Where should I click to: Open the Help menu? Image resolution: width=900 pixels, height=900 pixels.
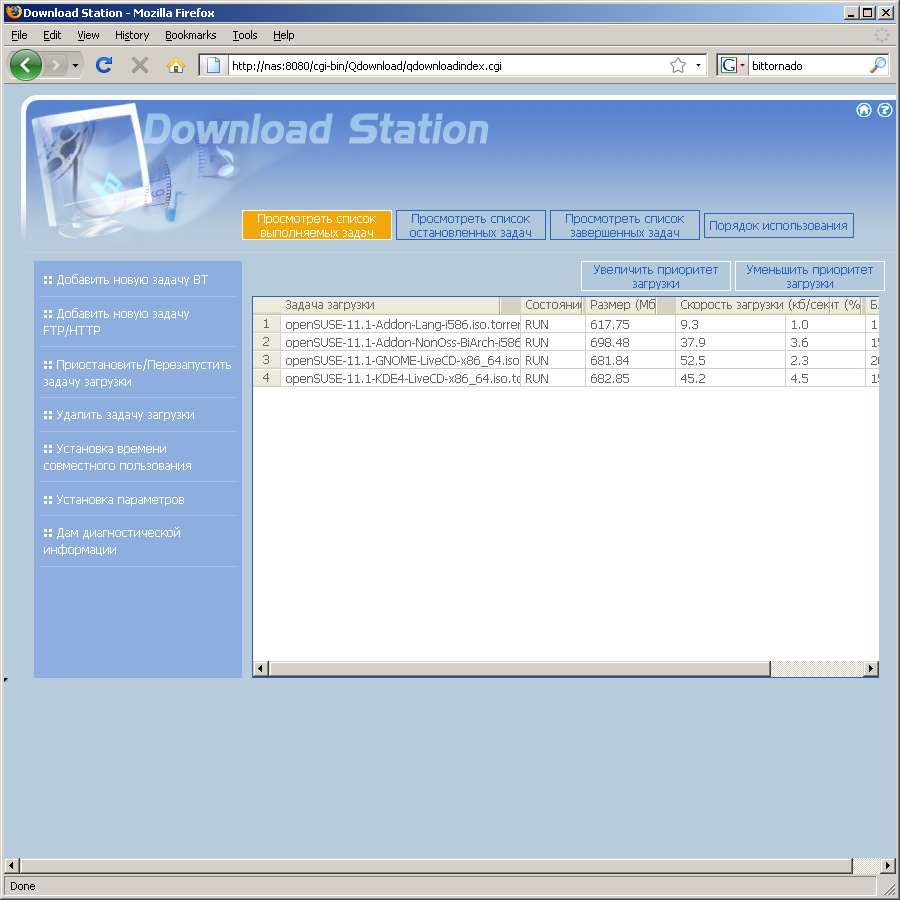[284, 35]
